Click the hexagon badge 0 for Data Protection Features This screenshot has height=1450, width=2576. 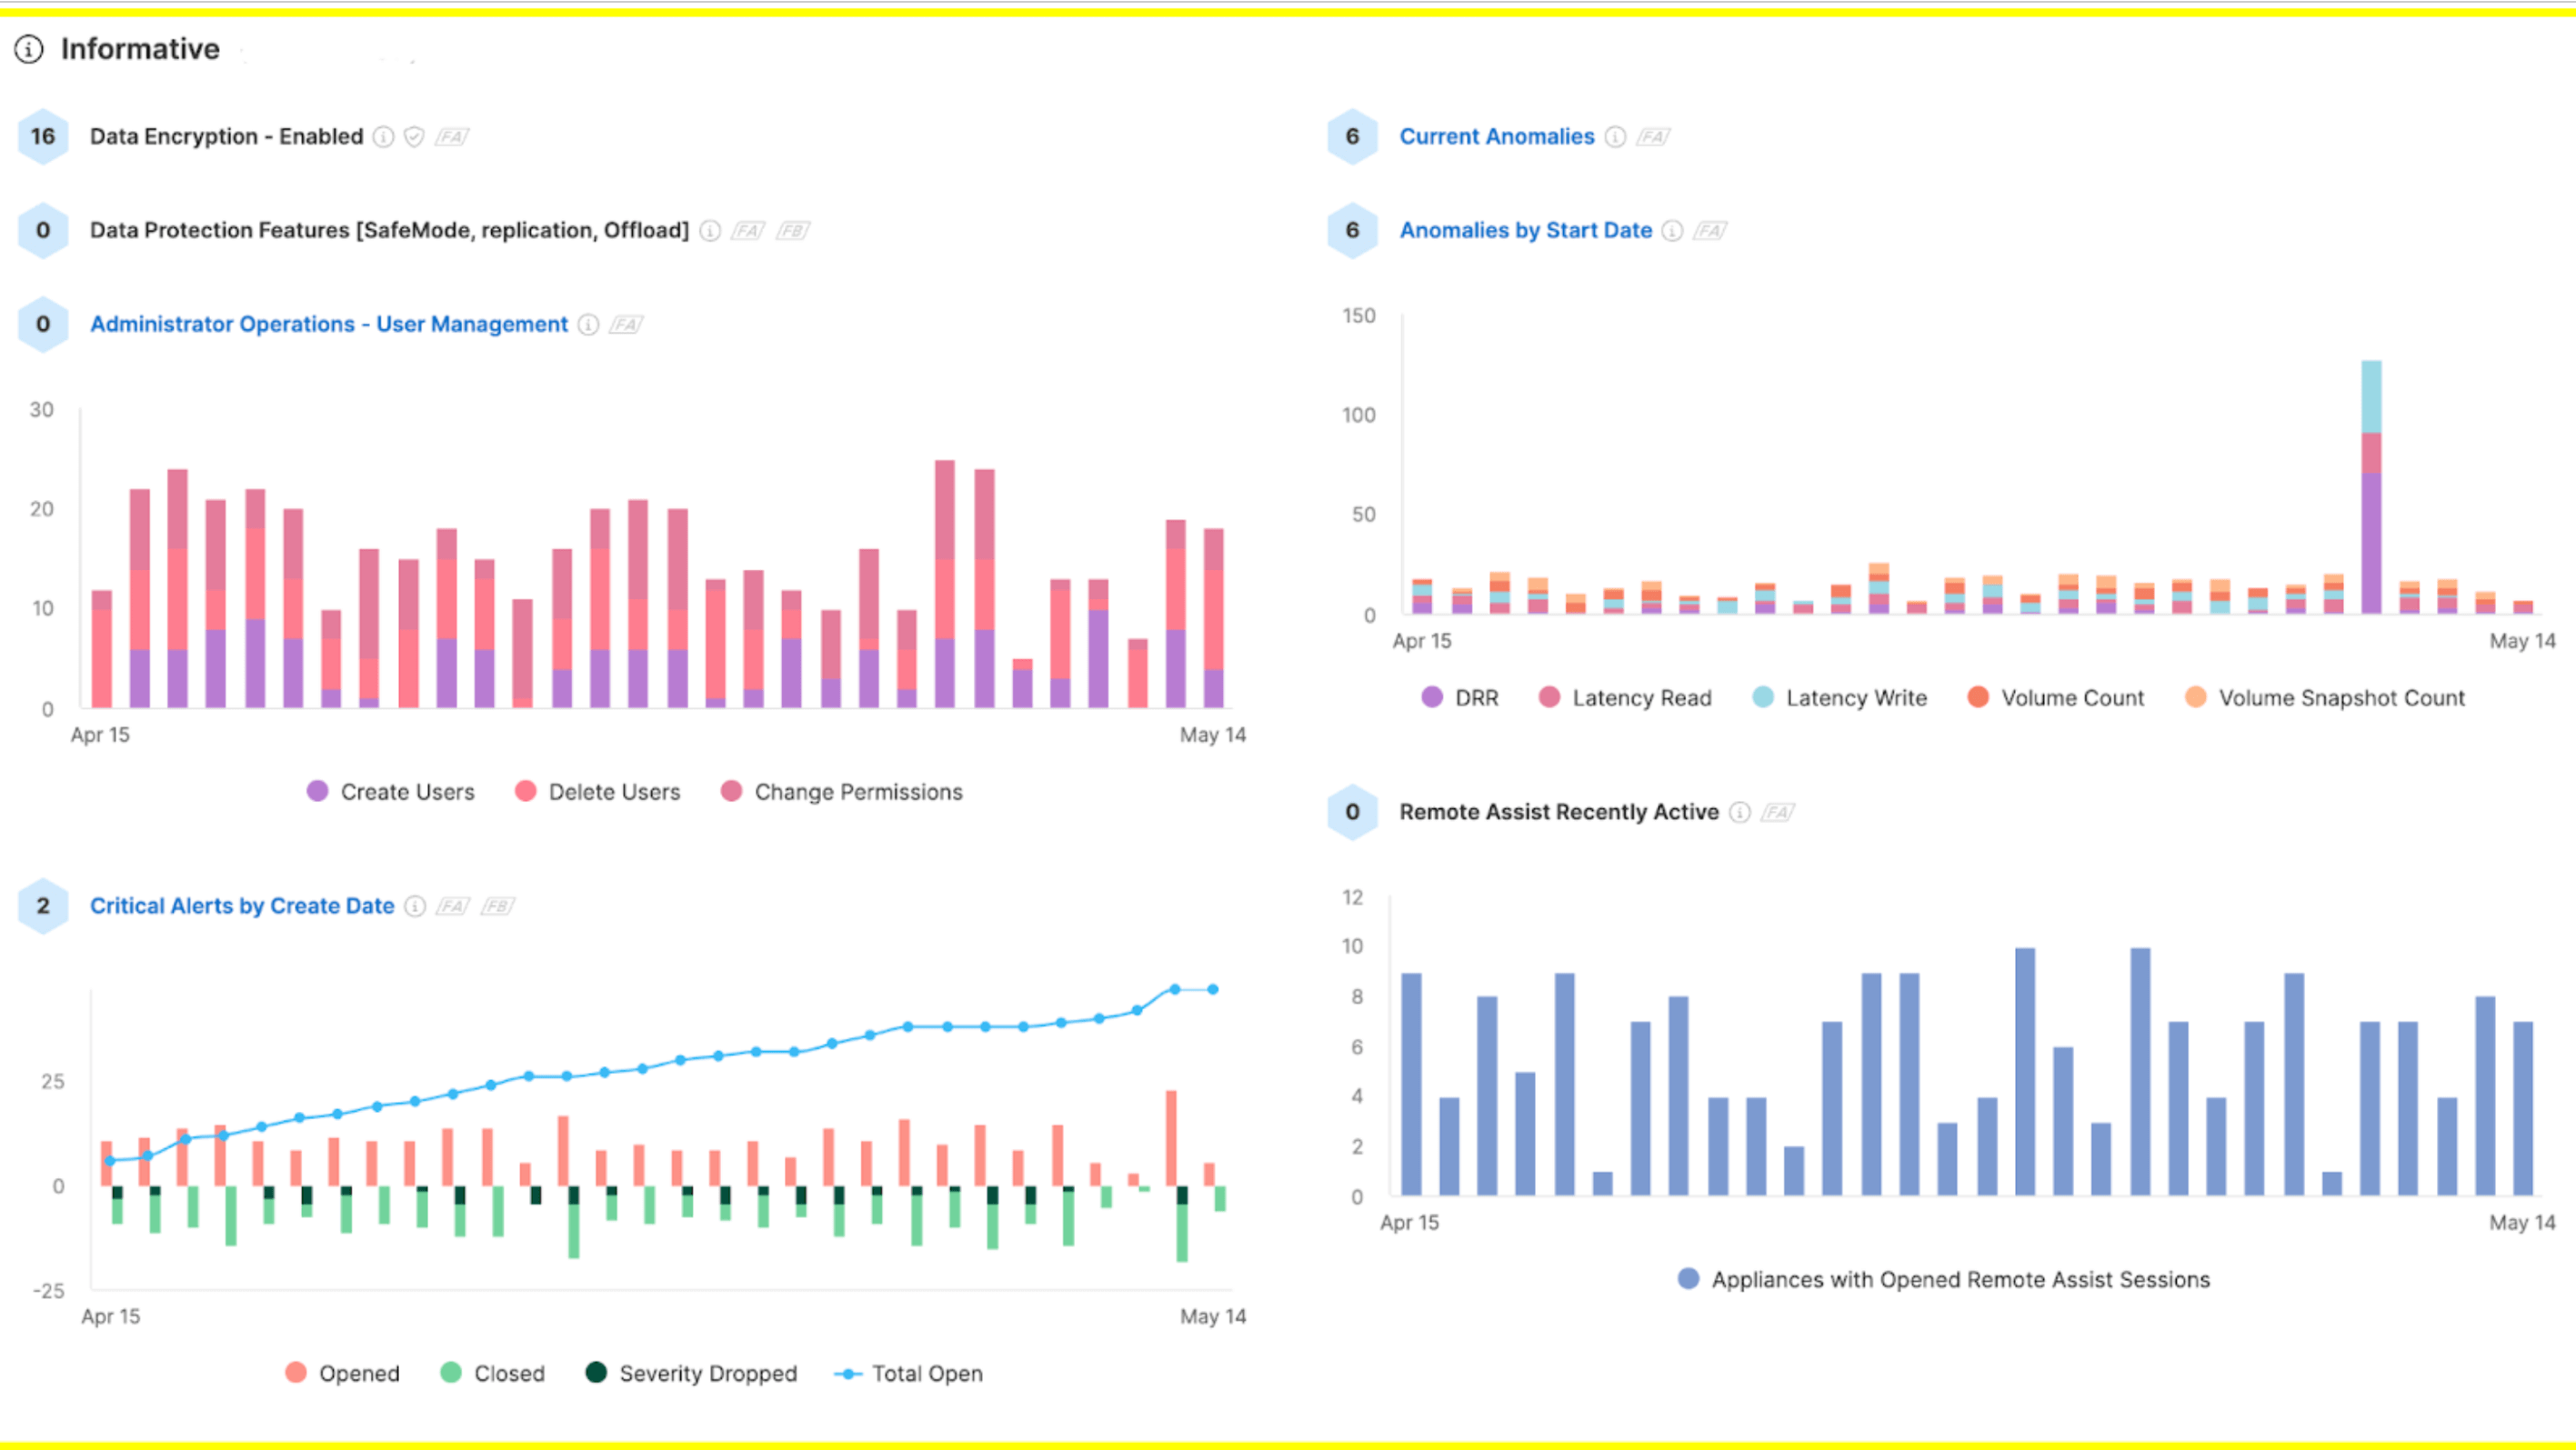coord(43,230)
